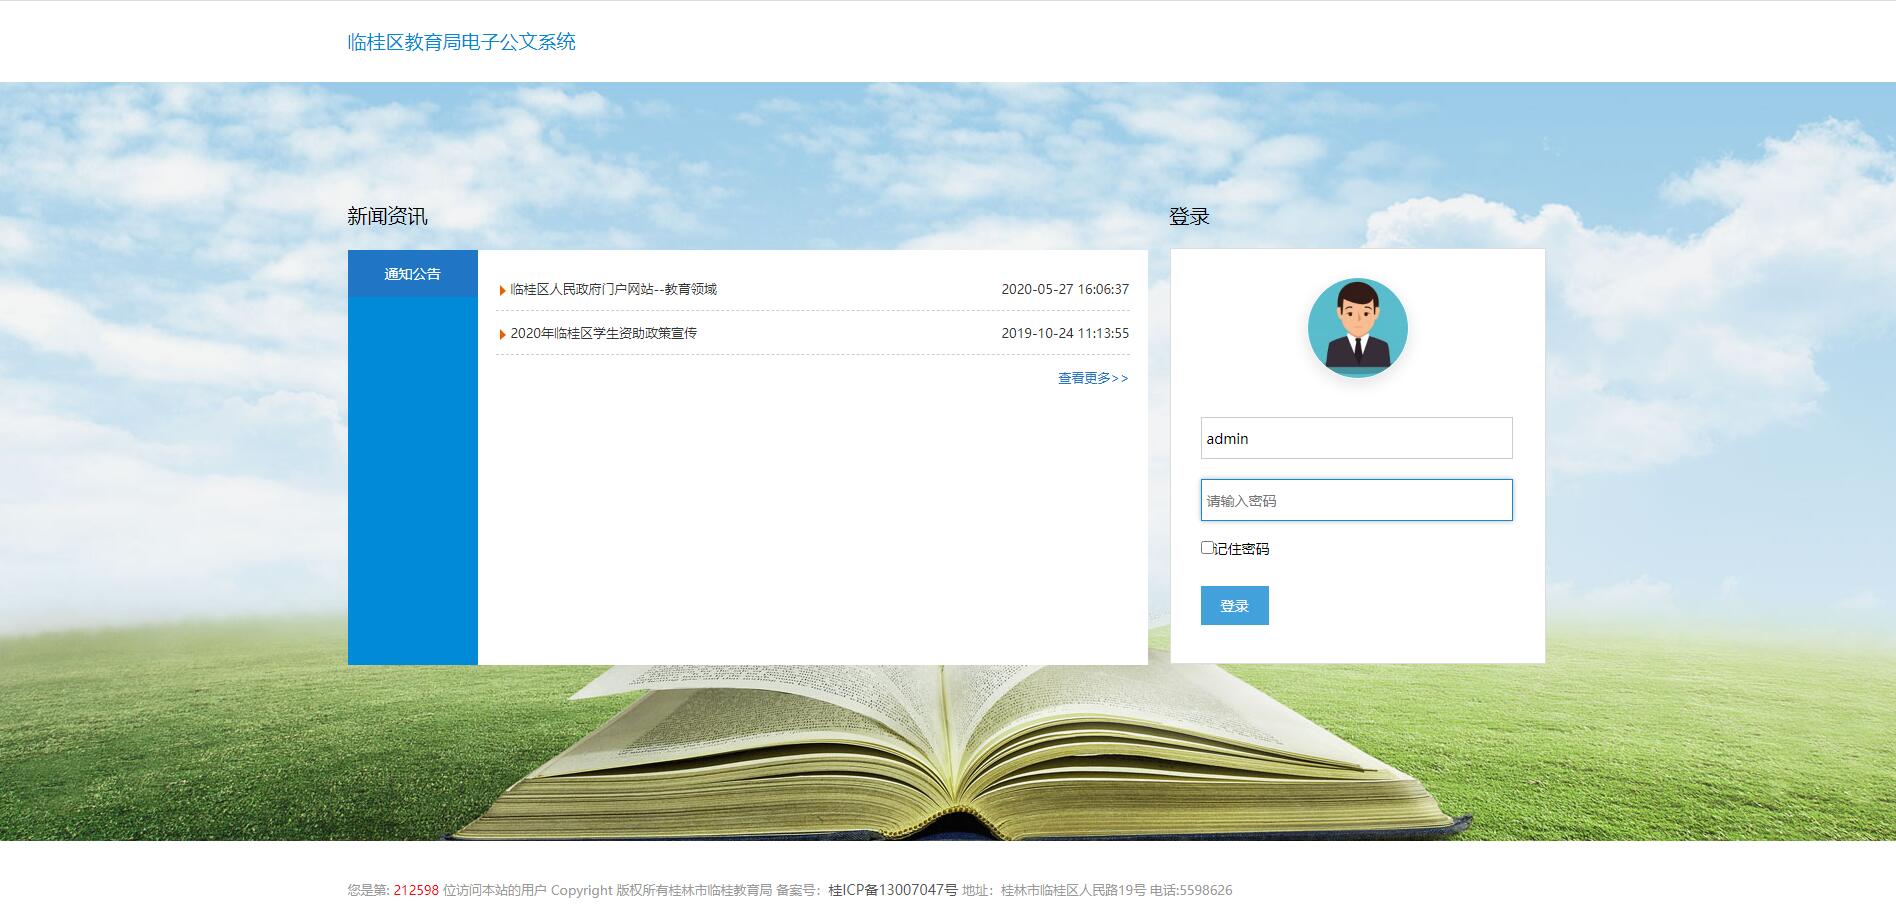Toggle the 记住密码 checkbox
The image size is (1896, 911).
pos(1207,548)
